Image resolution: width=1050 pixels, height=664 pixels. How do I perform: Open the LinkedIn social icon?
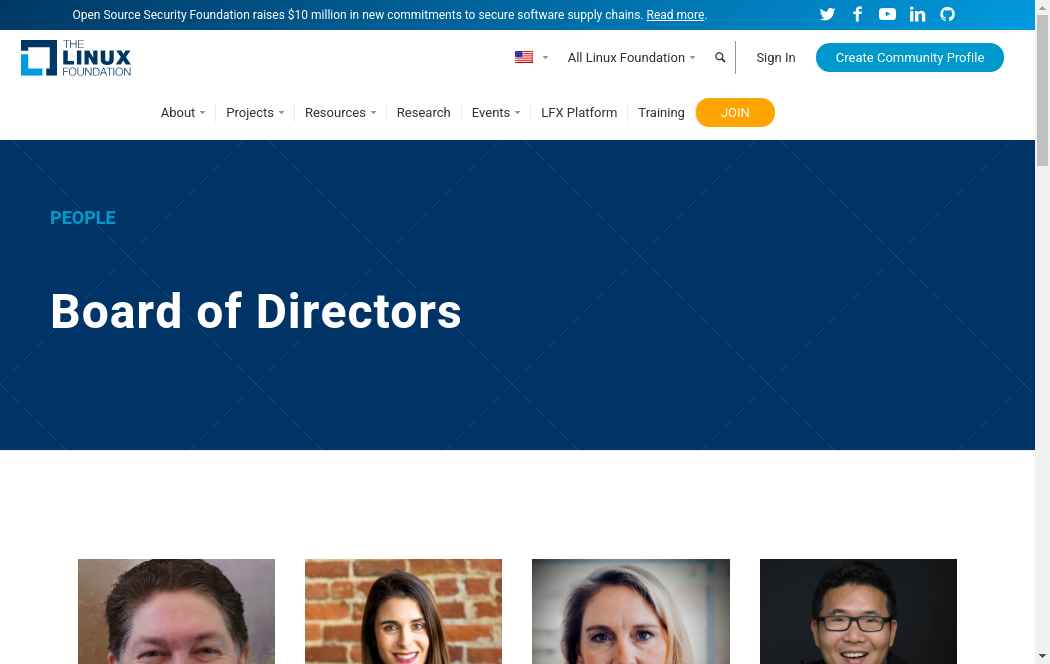(917, 14)
